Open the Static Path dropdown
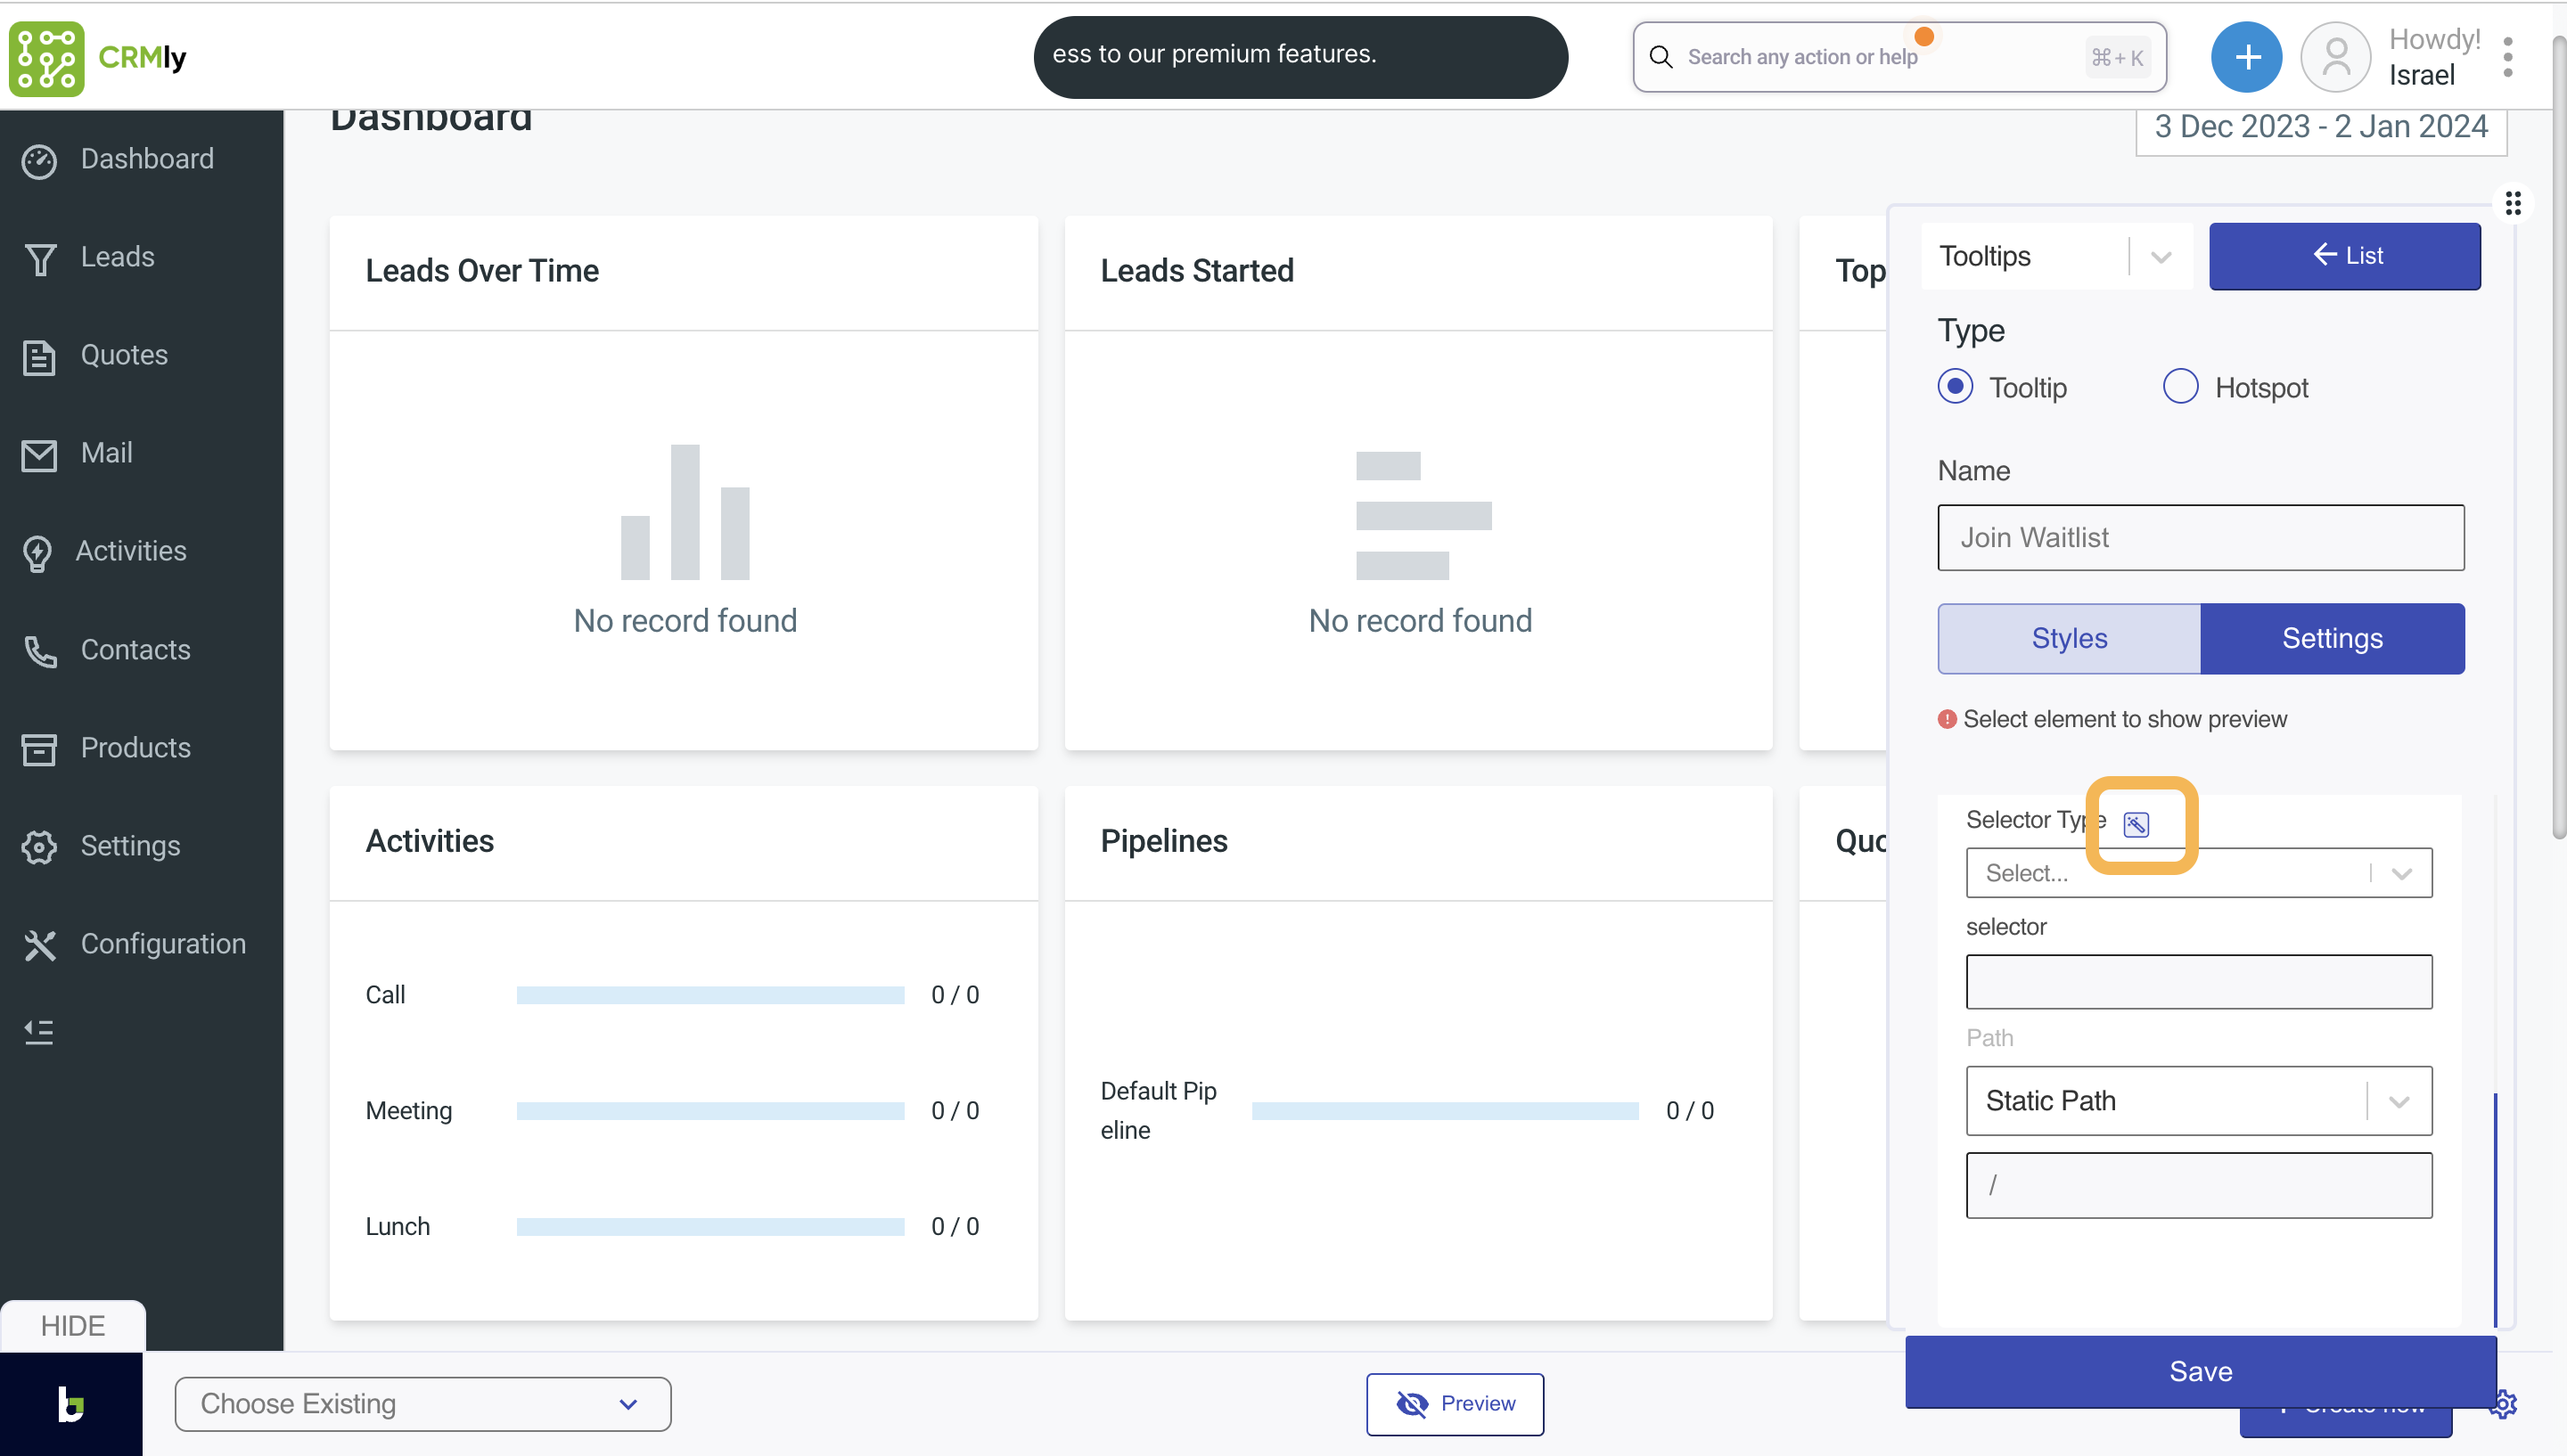 pyautogui.click(x=2198, y=1101)
